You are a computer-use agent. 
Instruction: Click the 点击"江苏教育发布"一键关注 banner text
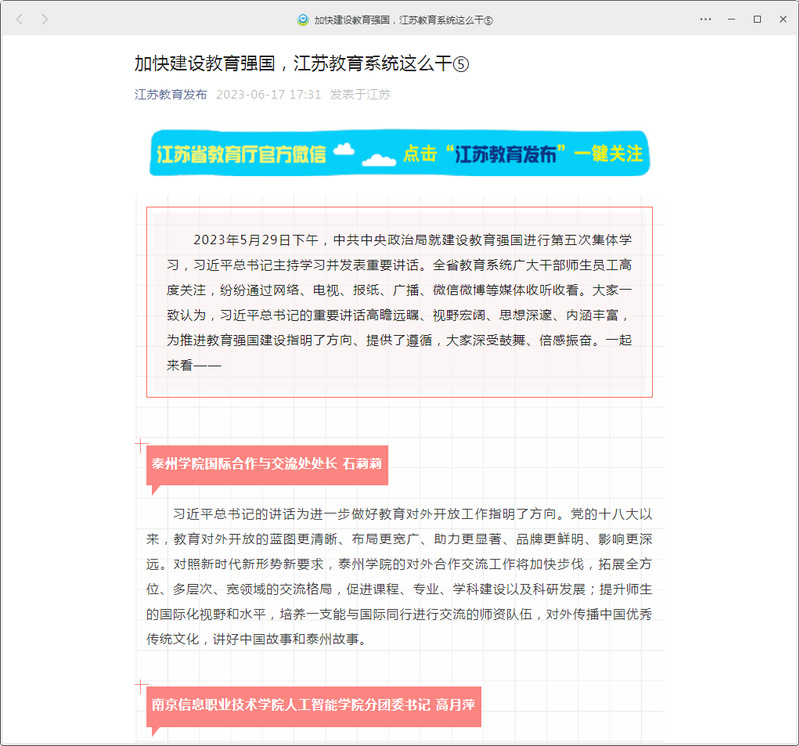[522, 154]
